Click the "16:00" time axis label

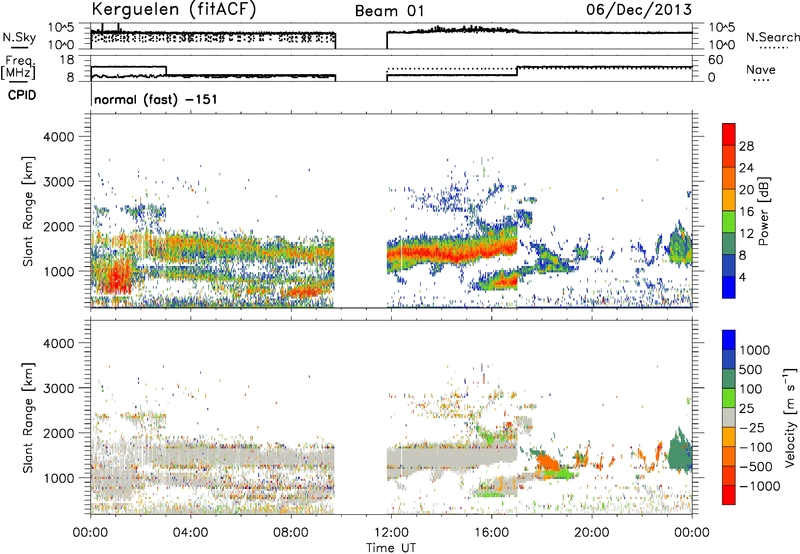coord(491,533)
